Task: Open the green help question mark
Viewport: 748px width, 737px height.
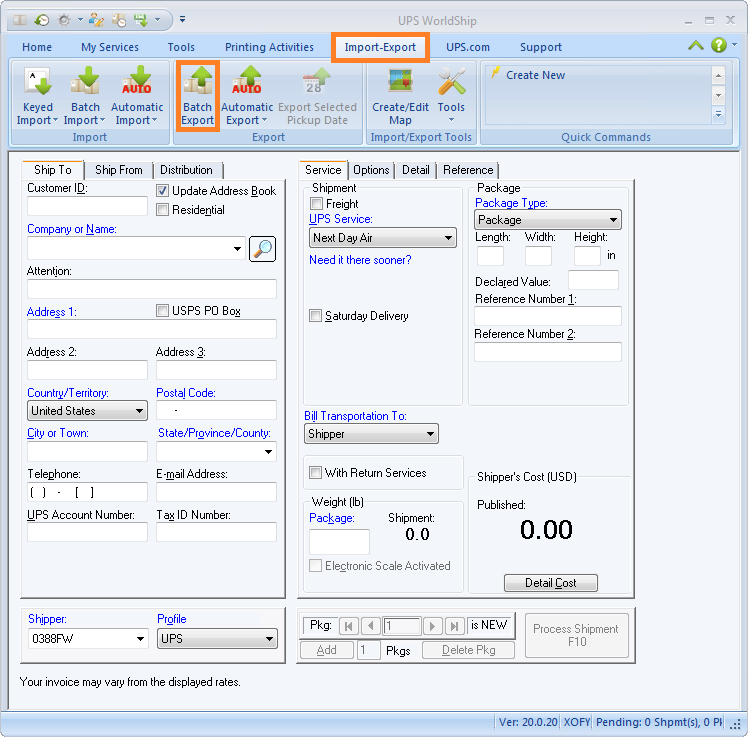Action: (x=718, y=45)
